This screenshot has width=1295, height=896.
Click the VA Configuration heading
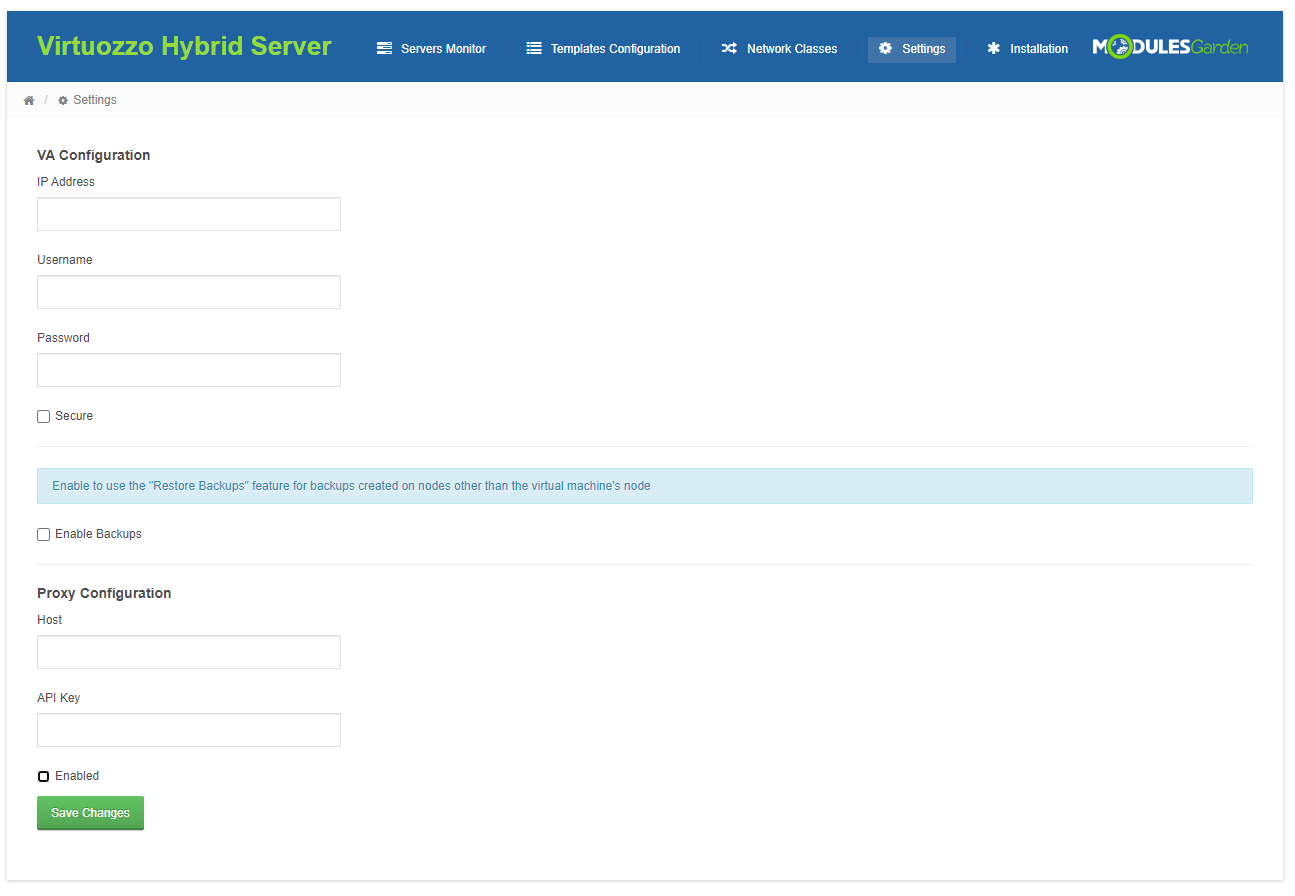[94, 155]
